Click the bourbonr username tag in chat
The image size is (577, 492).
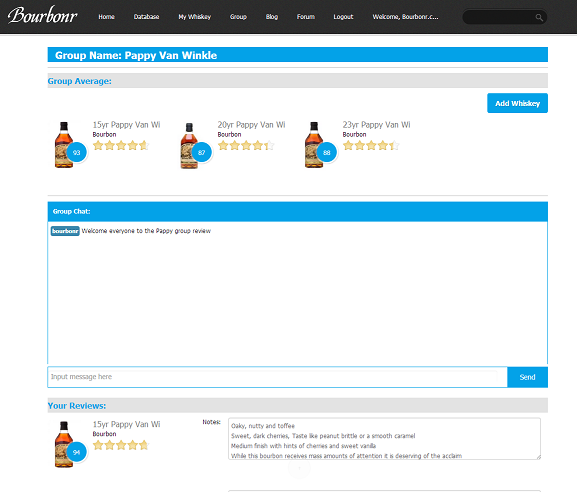(x=65, y=231)
